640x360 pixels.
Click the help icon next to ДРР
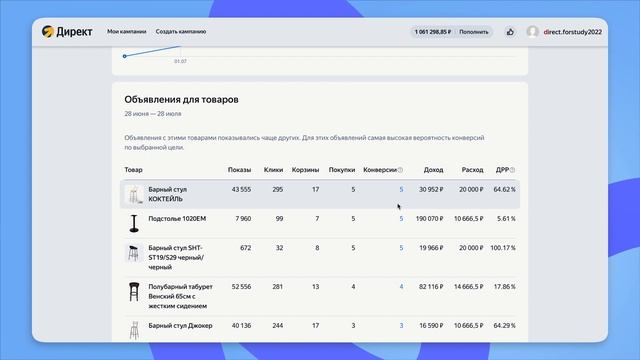512,170
